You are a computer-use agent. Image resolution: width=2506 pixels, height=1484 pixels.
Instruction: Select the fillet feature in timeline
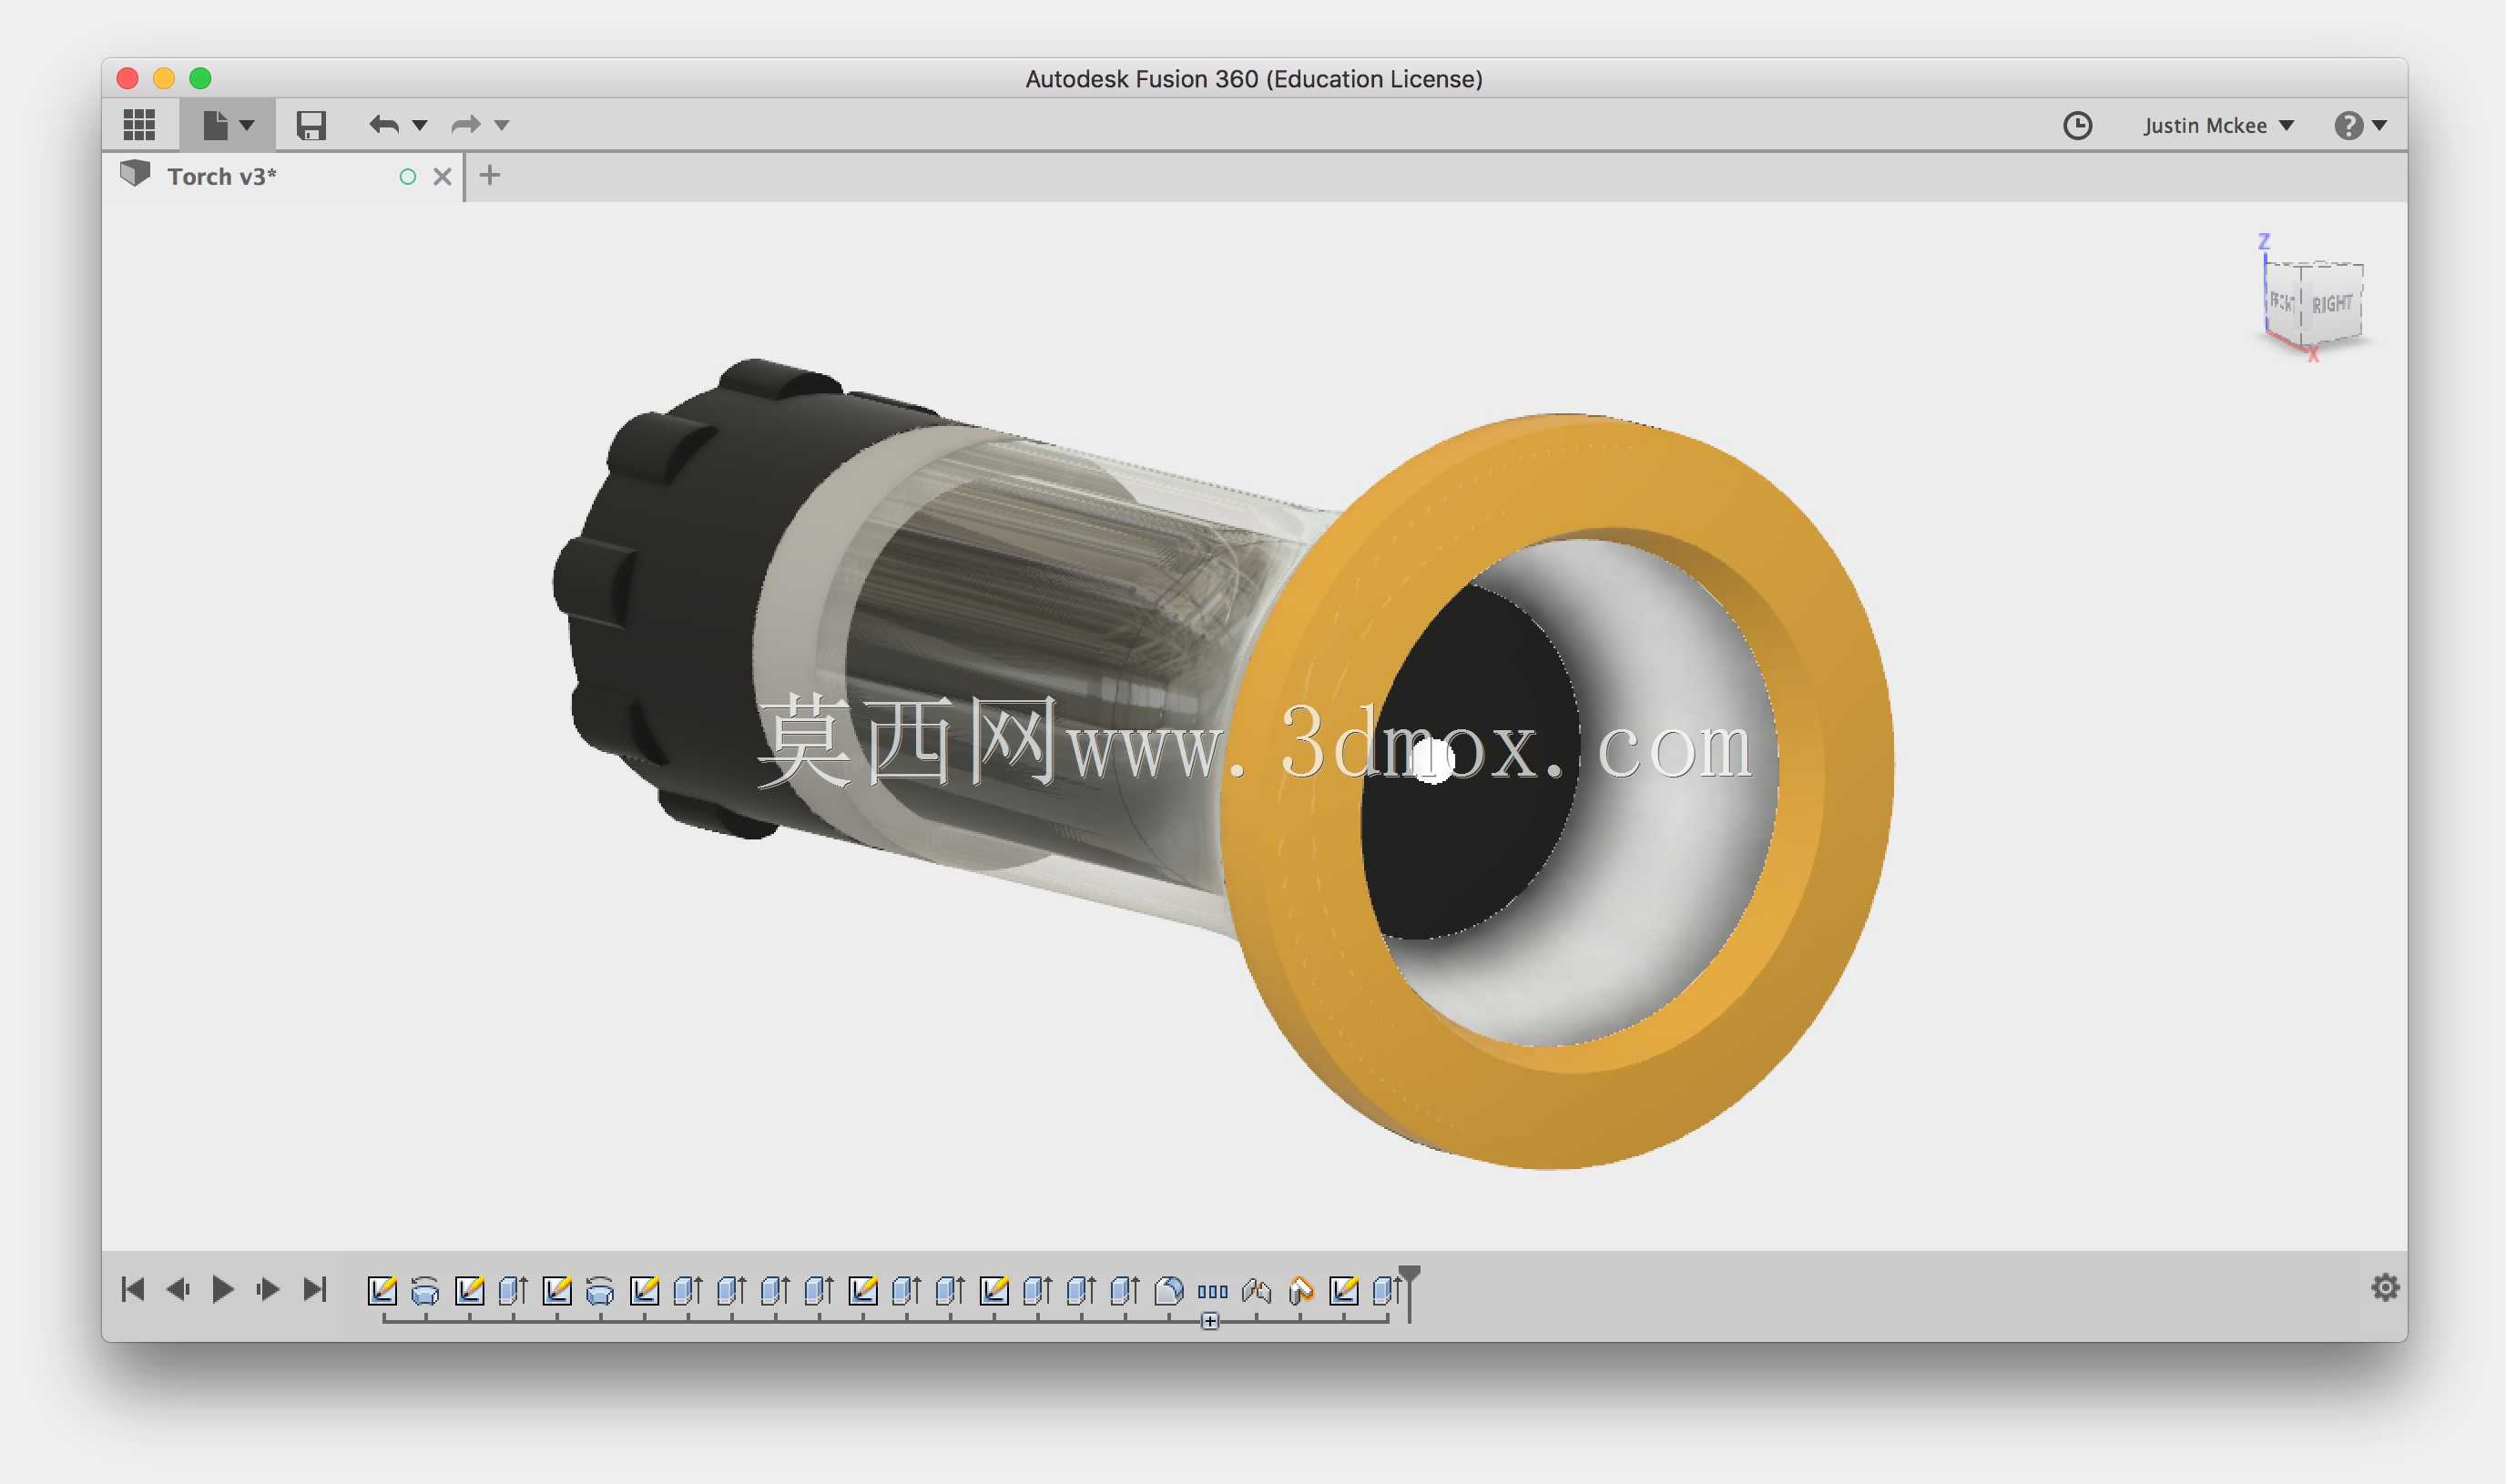pyautogui.click(x=1169, y=1290)
